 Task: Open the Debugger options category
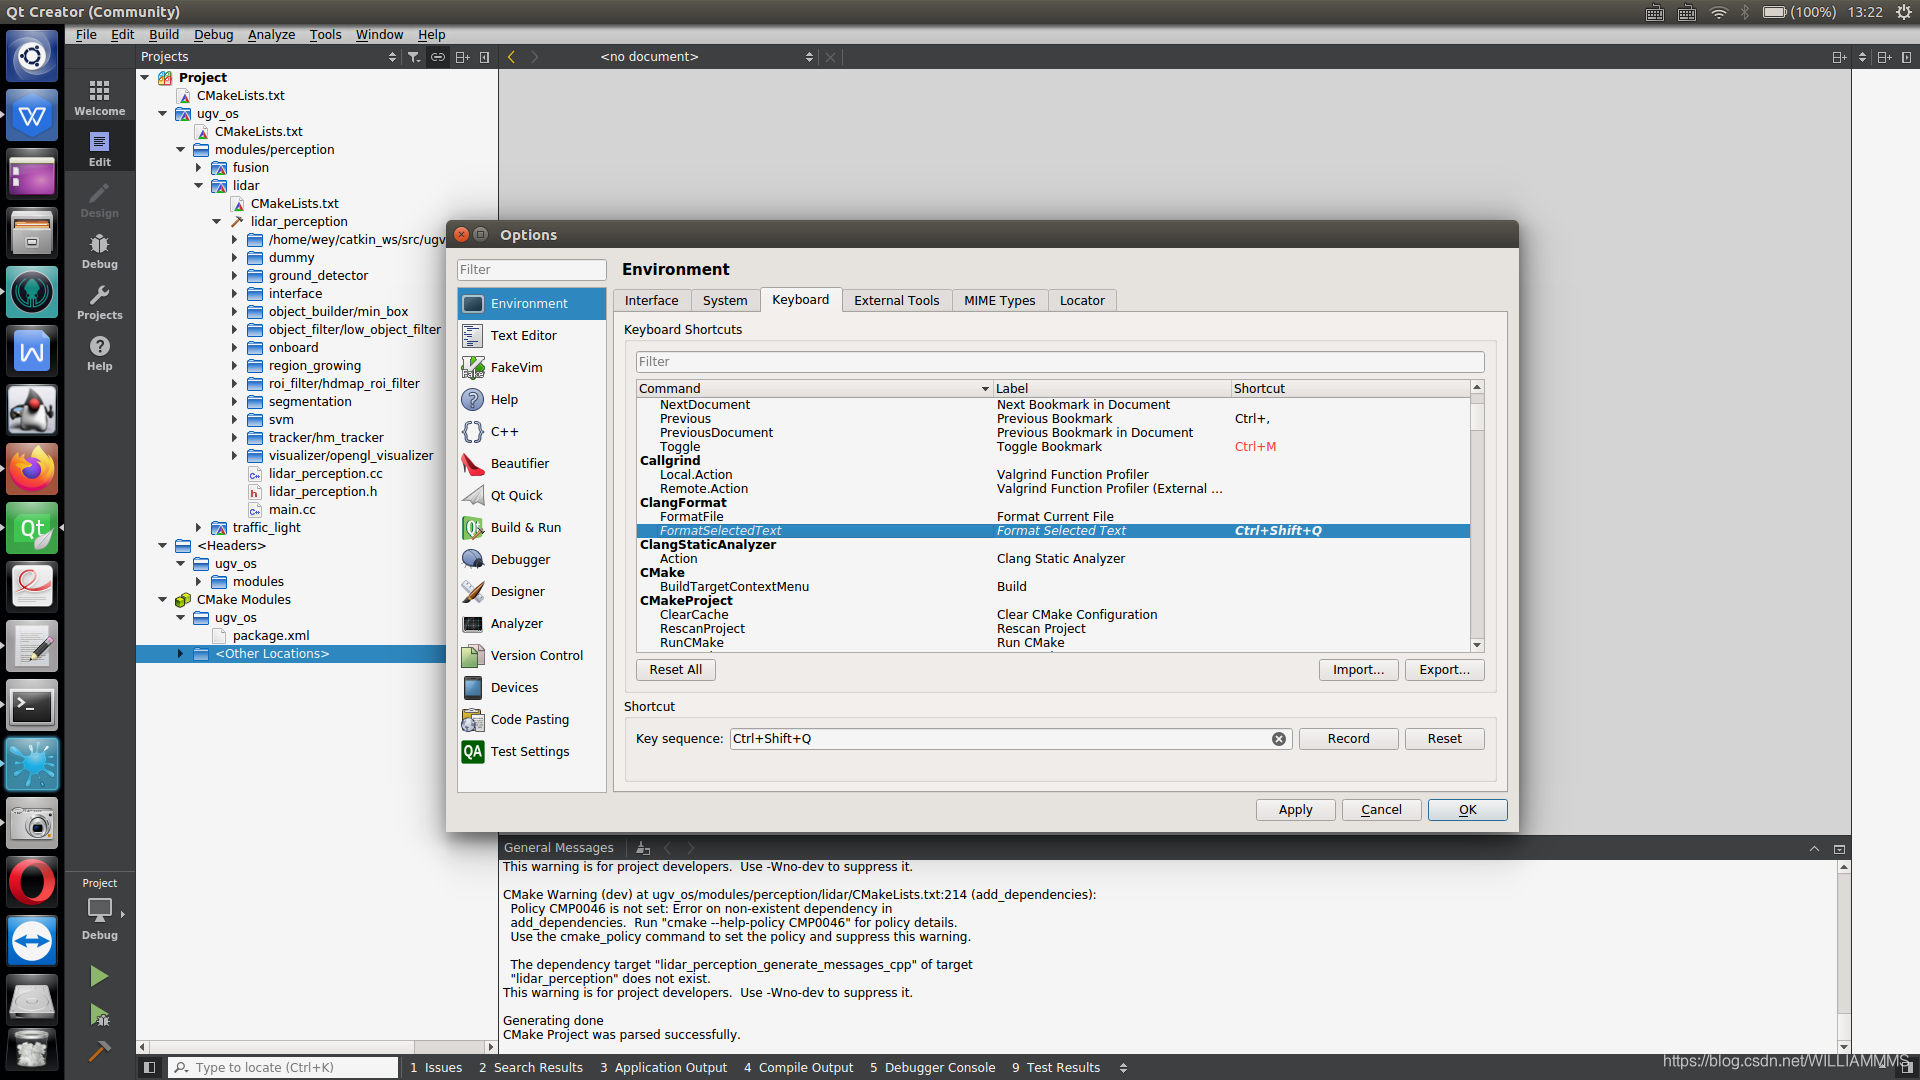click(520, 559)
